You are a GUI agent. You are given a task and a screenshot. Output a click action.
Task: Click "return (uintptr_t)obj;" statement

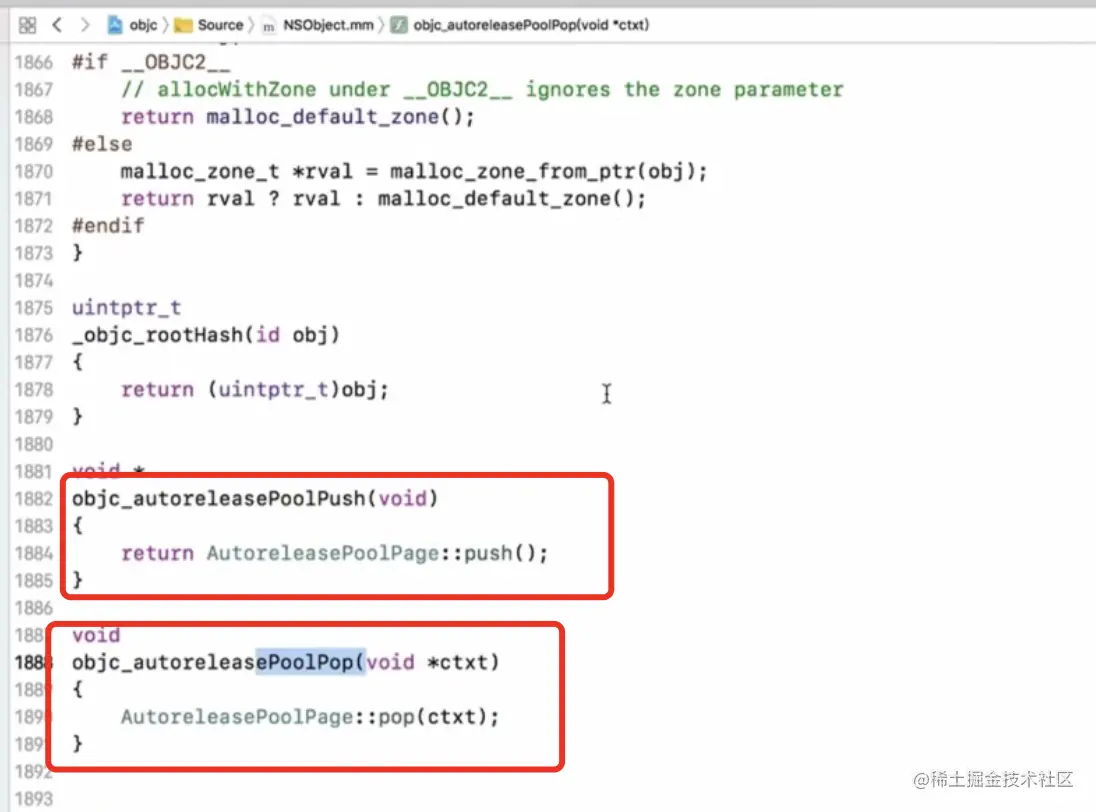pos(254,389)
